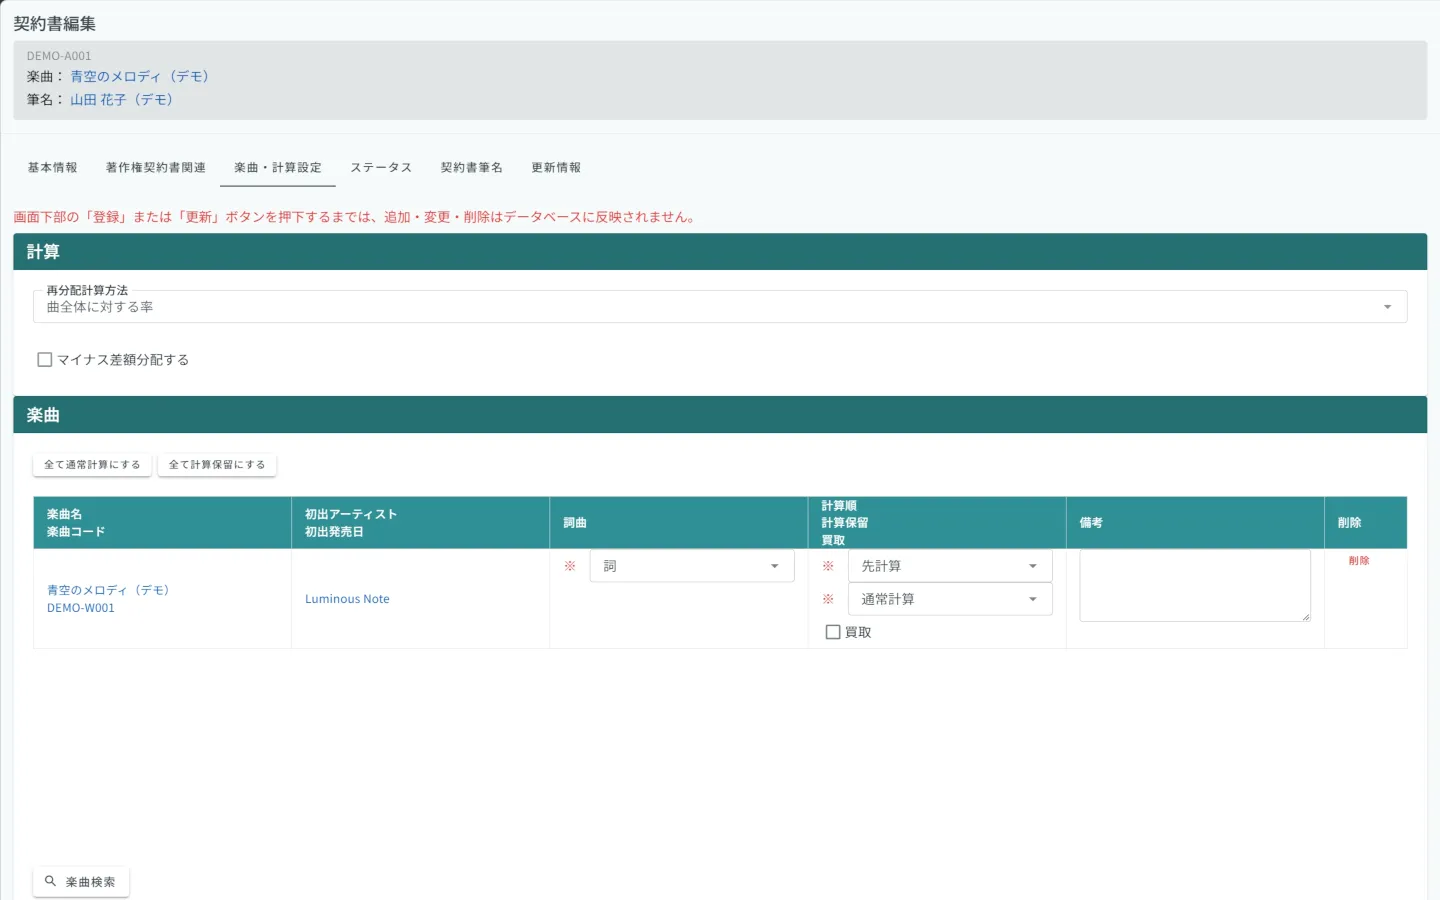Click the 初出アーティスト column header
The width and height of the screenshot is (1440, 900).
(x=420, y=522)
